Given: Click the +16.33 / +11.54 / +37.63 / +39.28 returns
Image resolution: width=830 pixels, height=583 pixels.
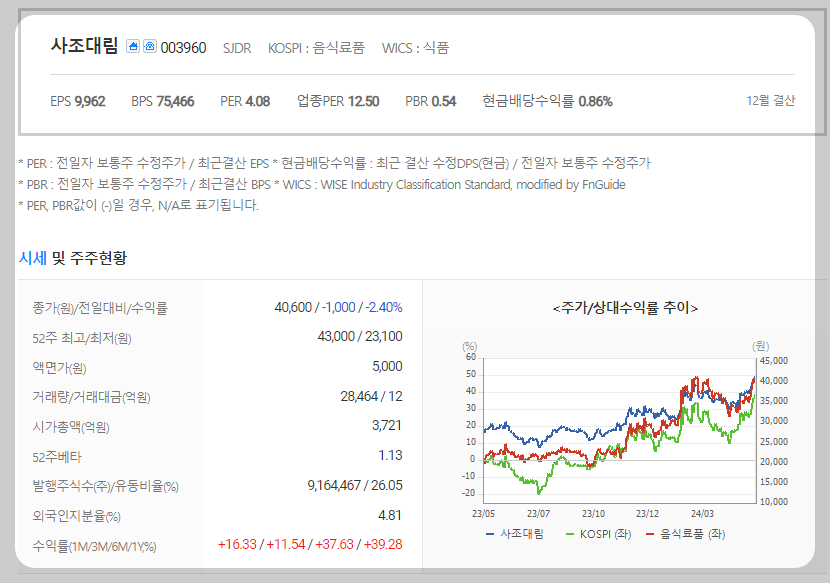Looking at the screenshot, I should [310, 544].
